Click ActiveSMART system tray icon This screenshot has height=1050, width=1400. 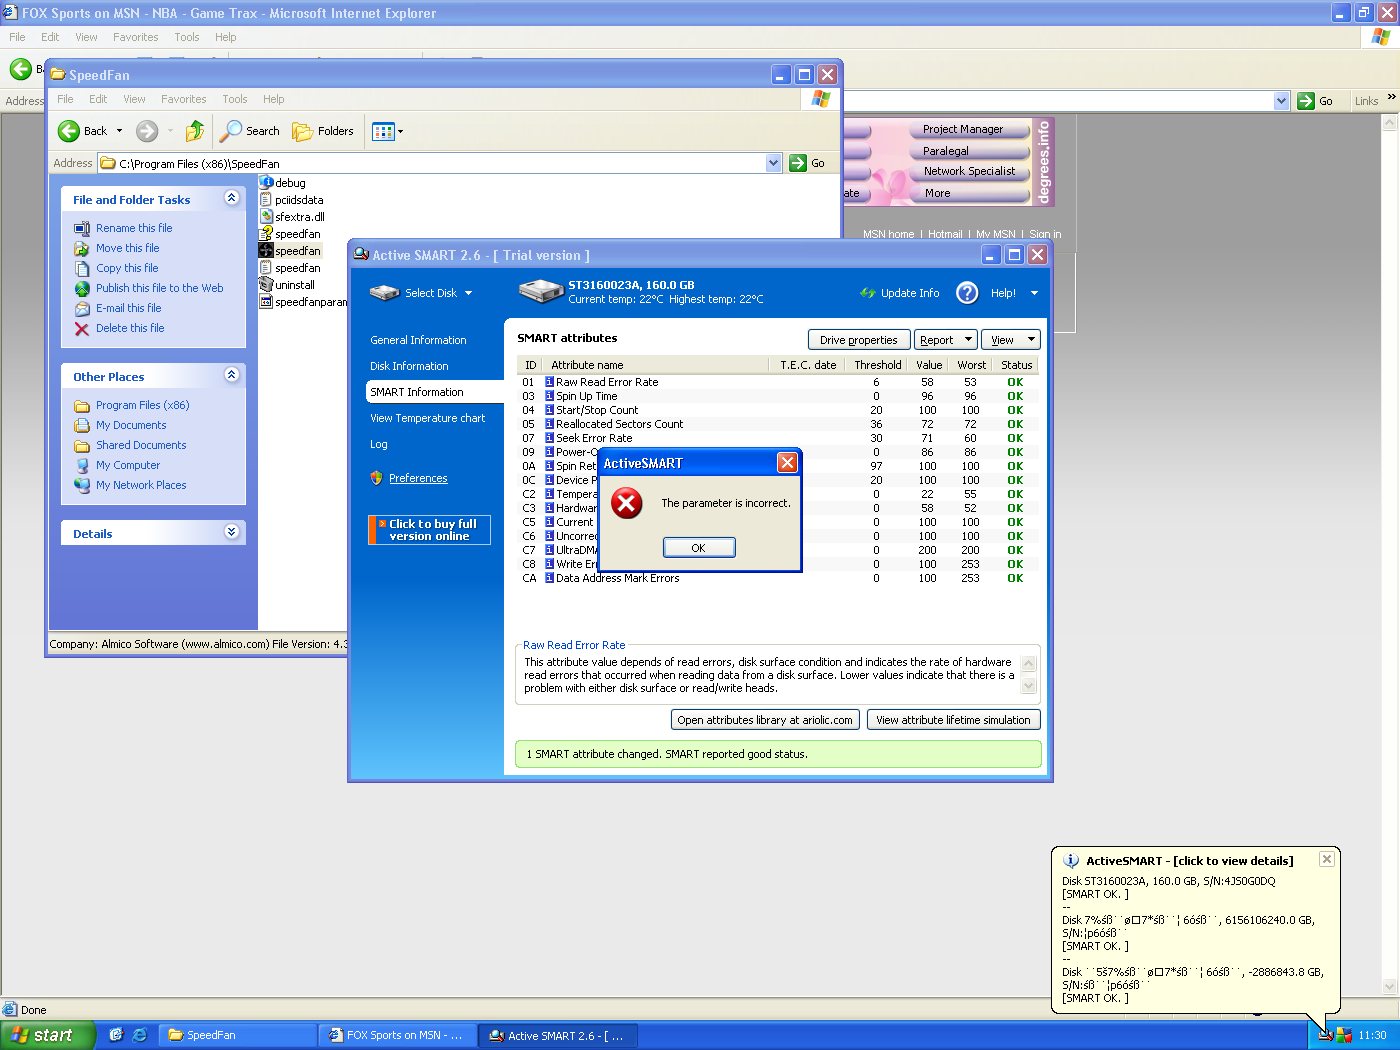(1325, 1035)
